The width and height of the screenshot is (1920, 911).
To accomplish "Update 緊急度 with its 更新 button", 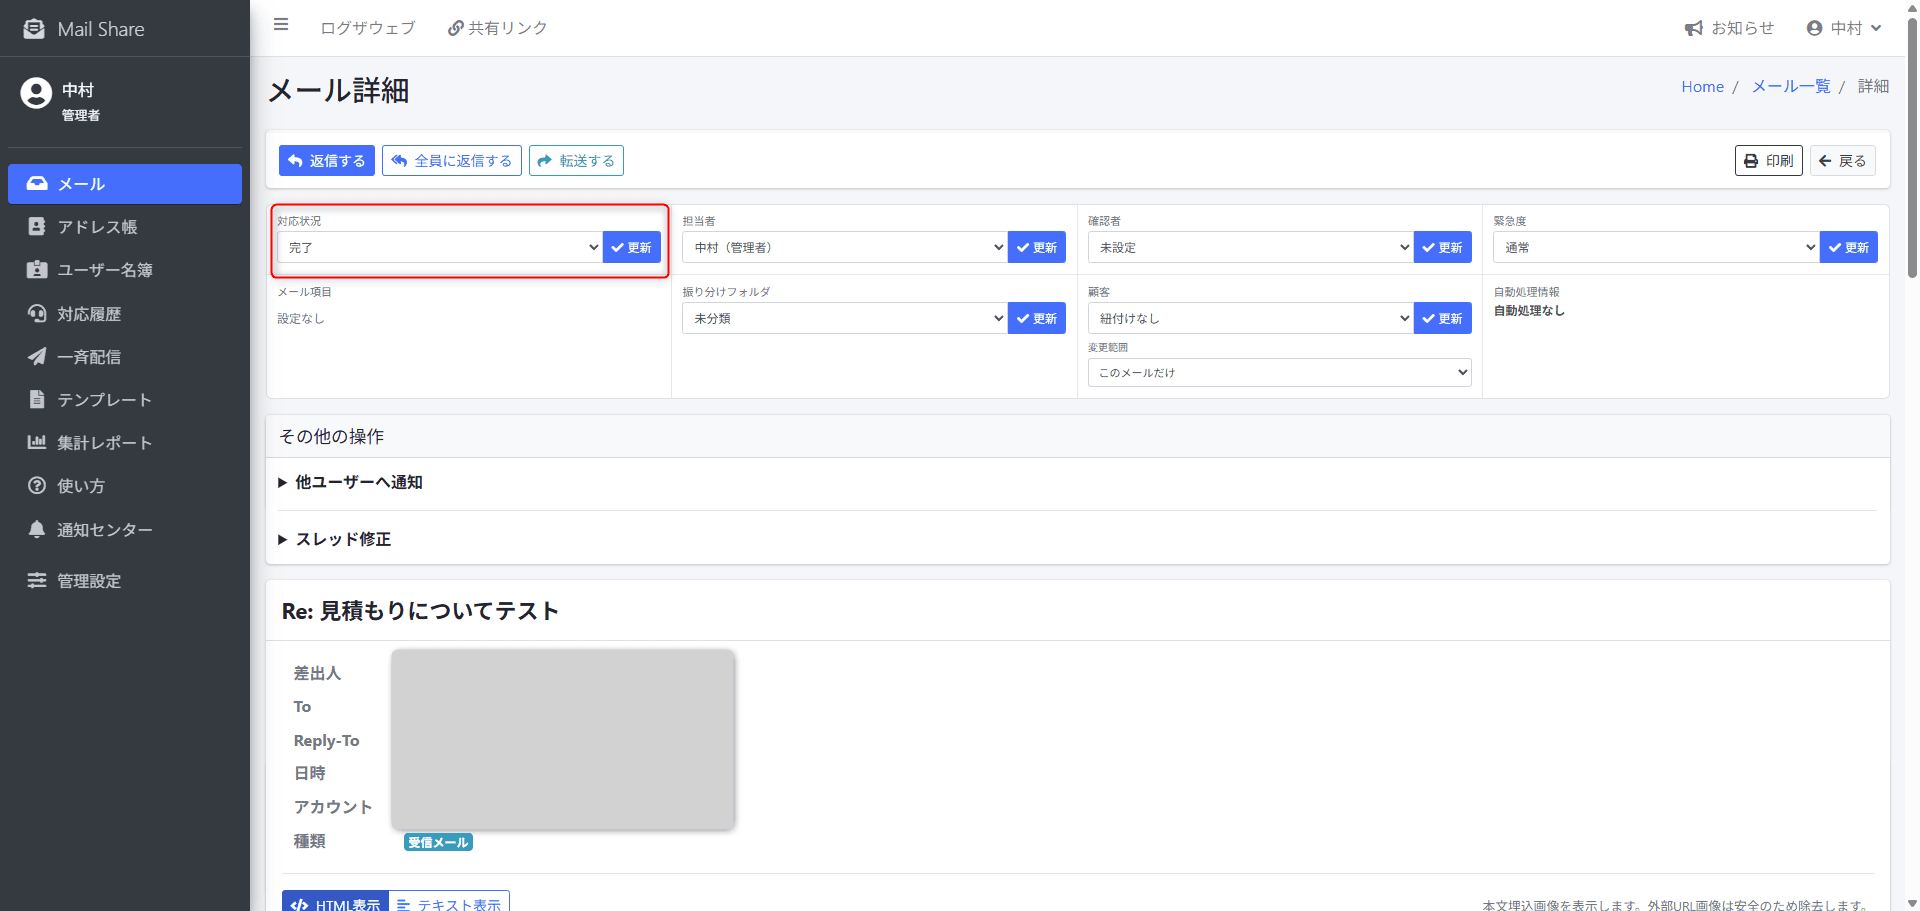I will click(1849, 247).
